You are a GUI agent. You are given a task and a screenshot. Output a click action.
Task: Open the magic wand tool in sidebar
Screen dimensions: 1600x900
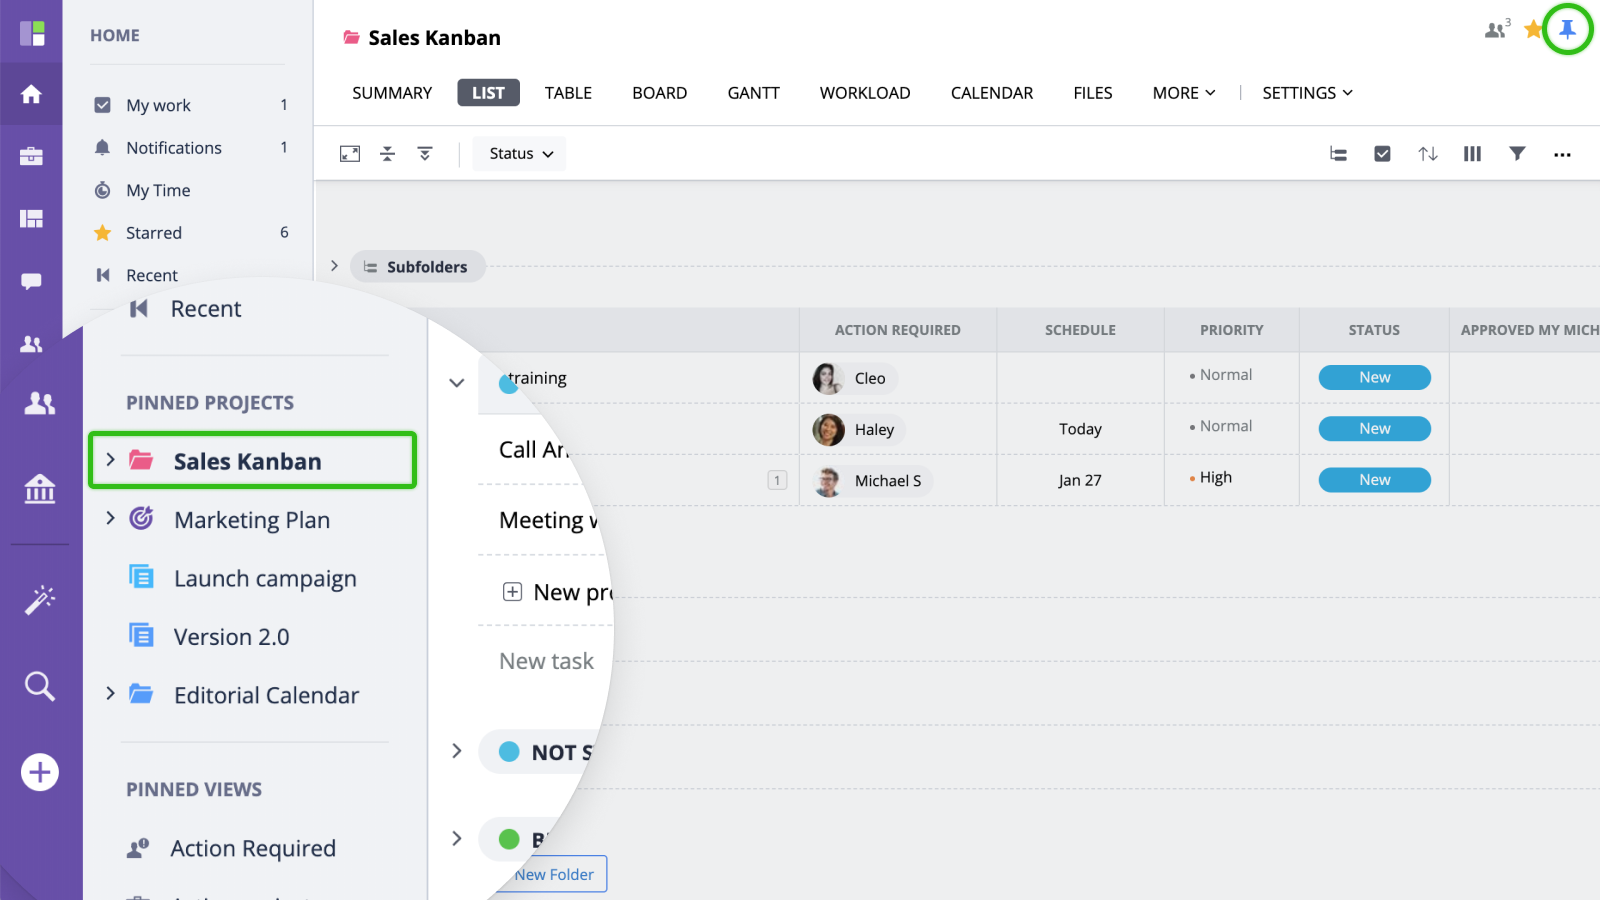[40, 600]
